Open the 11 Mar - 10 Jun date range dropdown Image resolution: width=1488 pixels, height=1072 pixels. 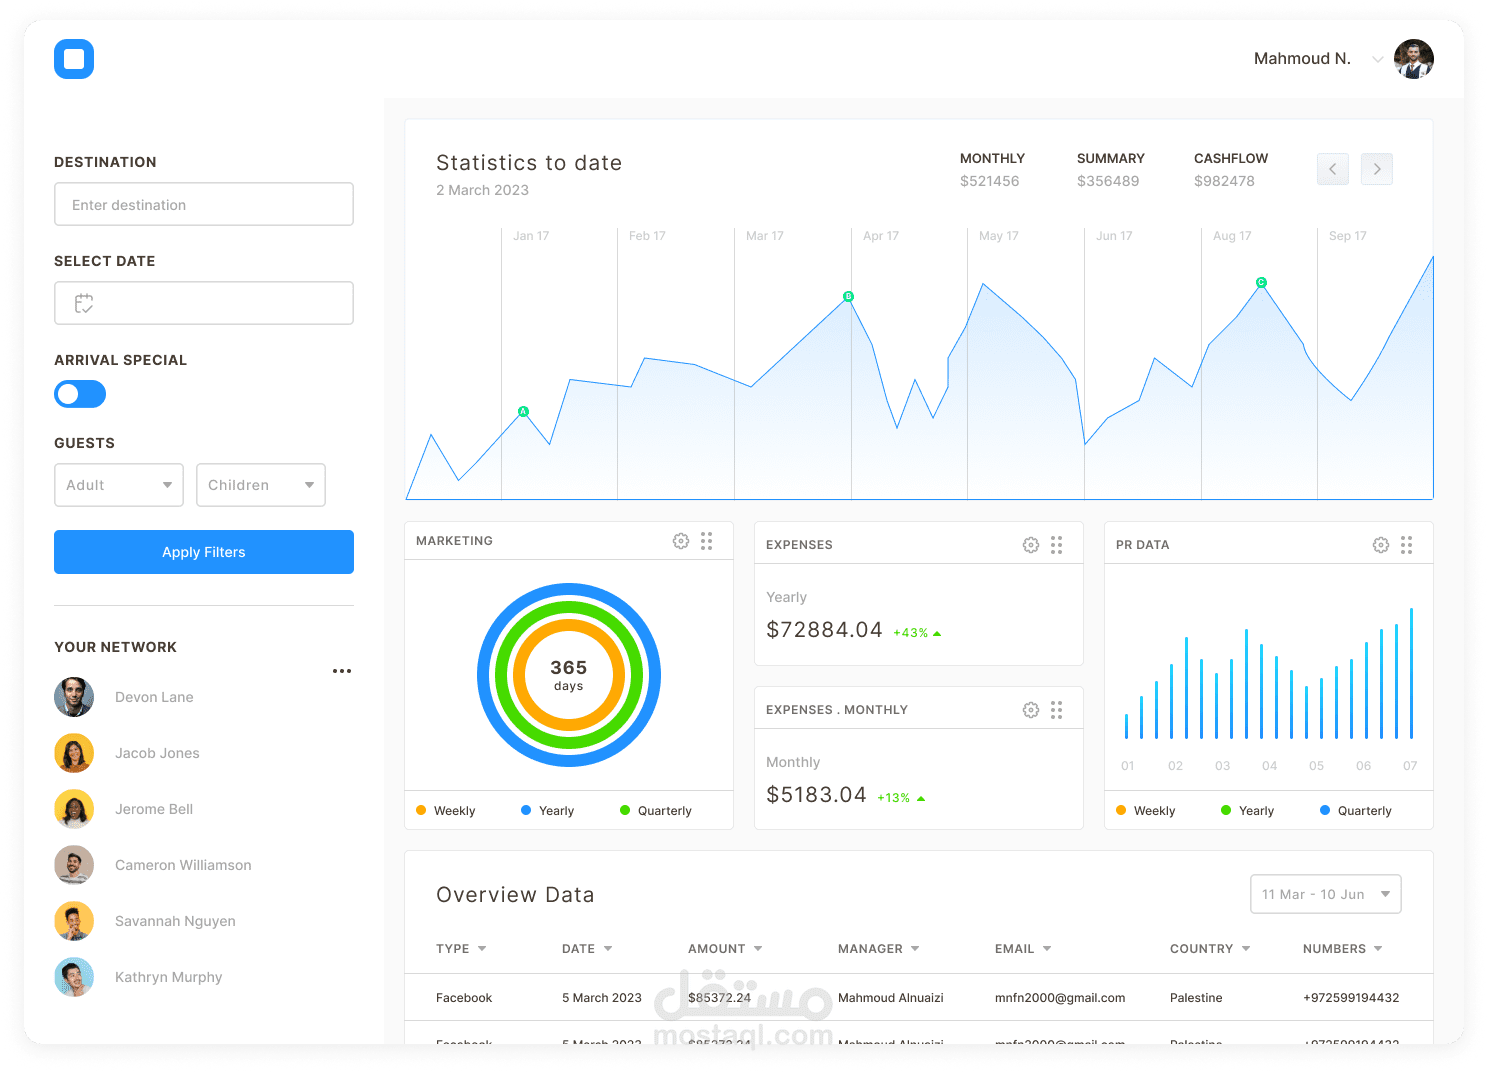pos(1326,894)
